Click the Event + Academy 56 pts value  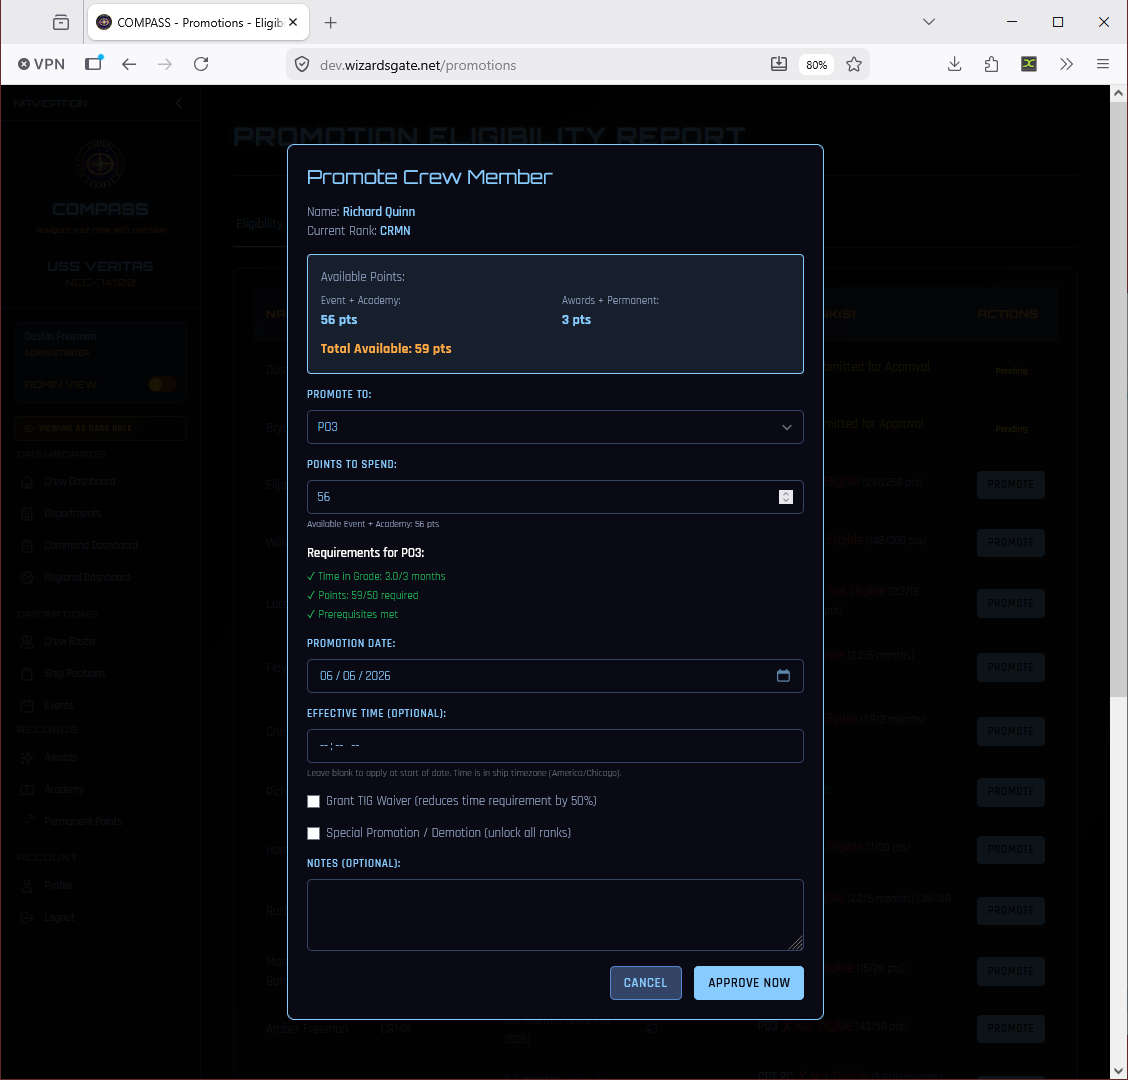(x=339, y=319)
